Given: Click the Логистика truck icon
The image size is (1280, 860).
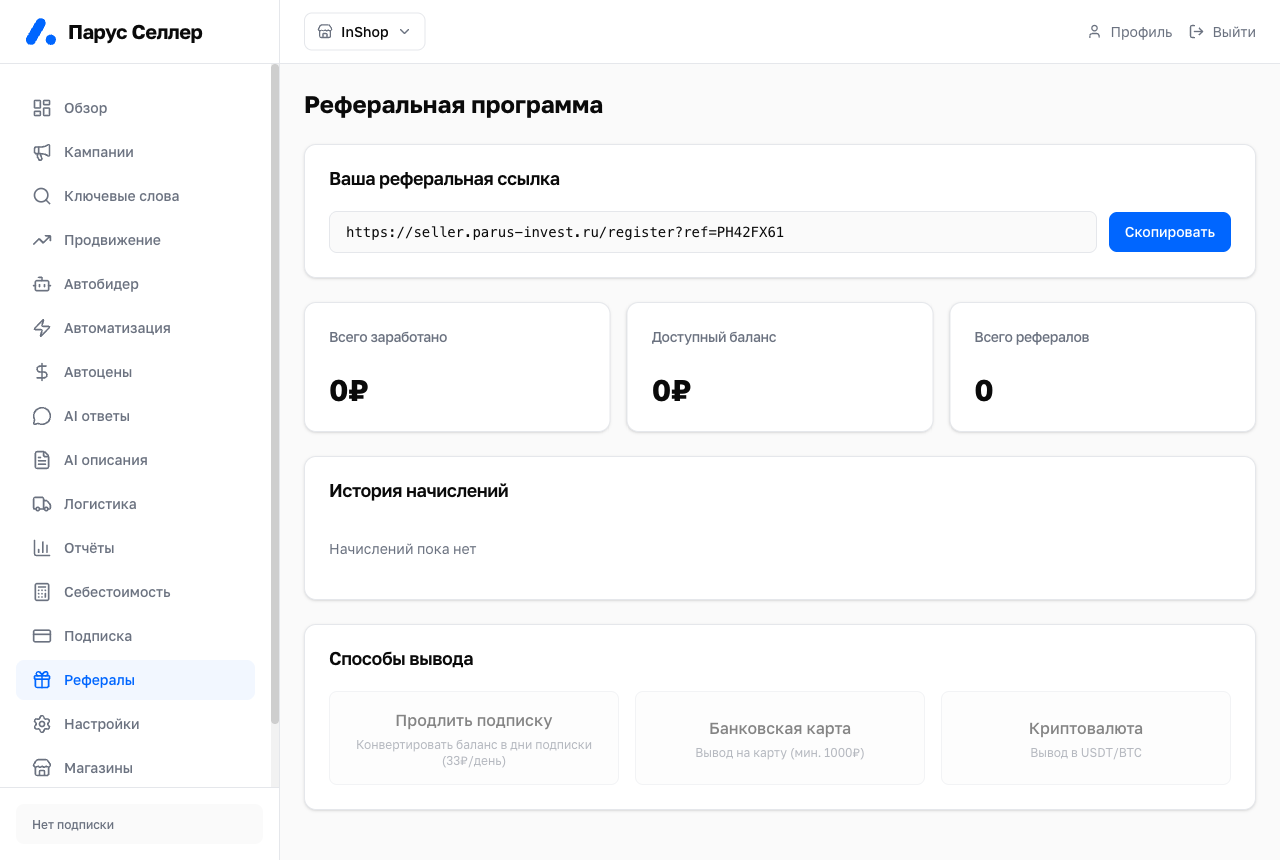Looking at the screenshot, I should pos(42,504).
